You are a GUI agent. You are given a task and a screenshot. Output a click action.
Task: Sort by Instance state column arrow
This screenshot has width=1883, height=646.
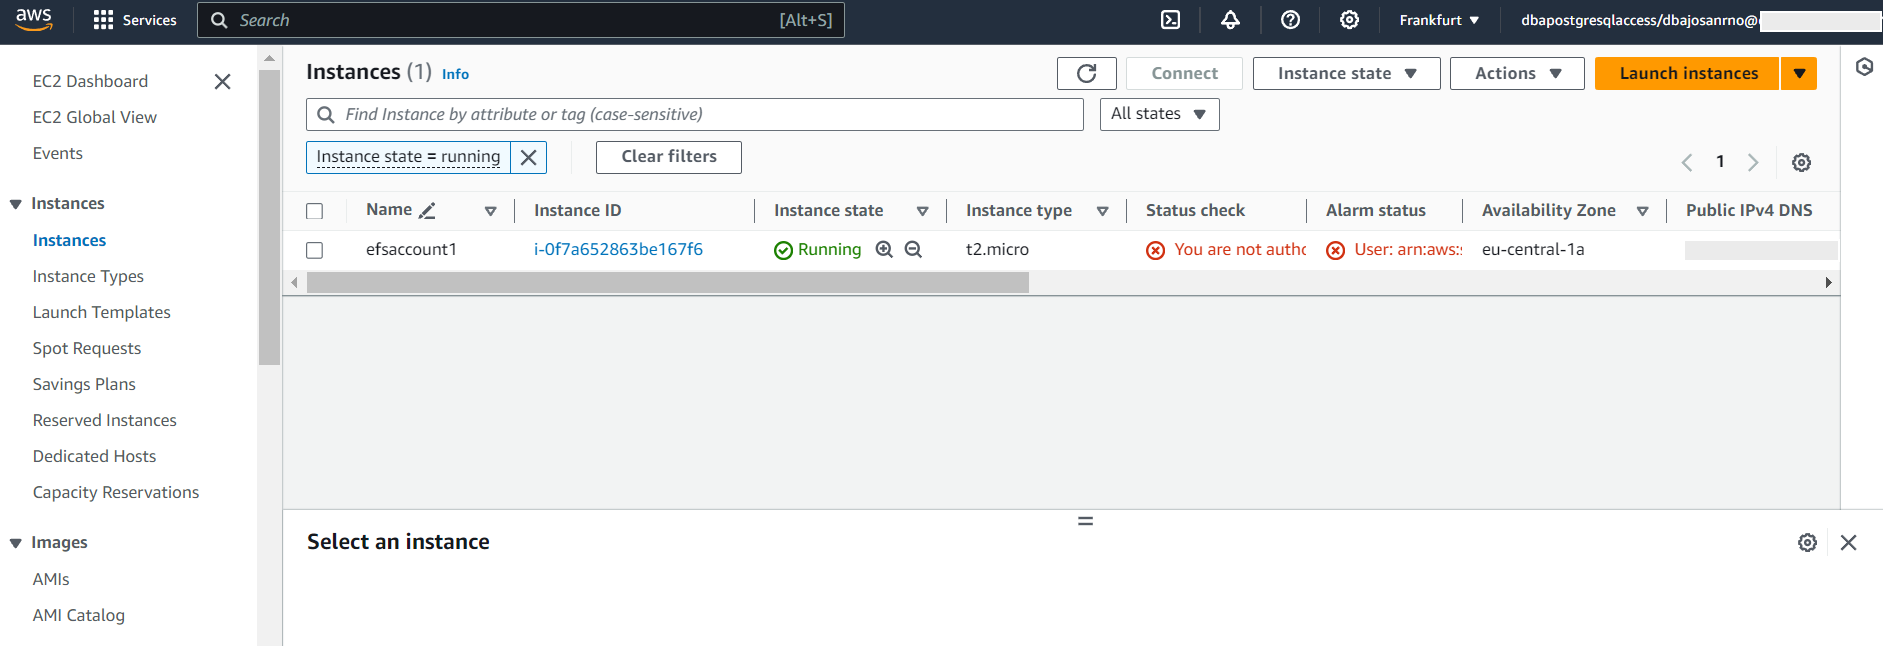(922, 211)
